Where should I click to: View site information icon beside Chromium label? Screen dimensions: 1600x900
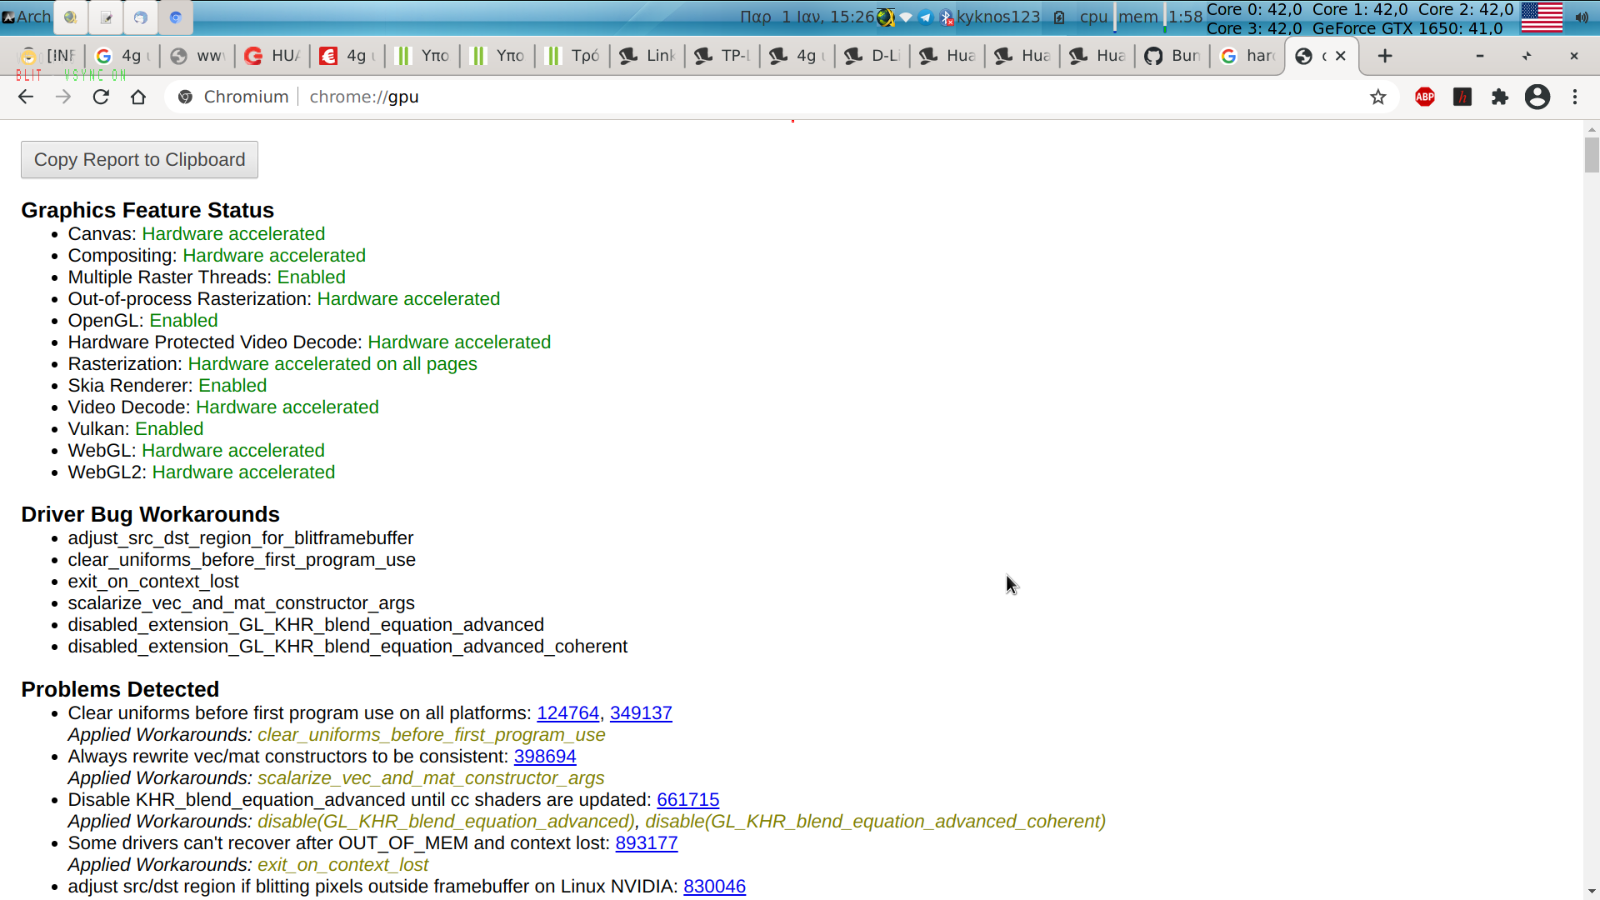[x=185, y=97]
